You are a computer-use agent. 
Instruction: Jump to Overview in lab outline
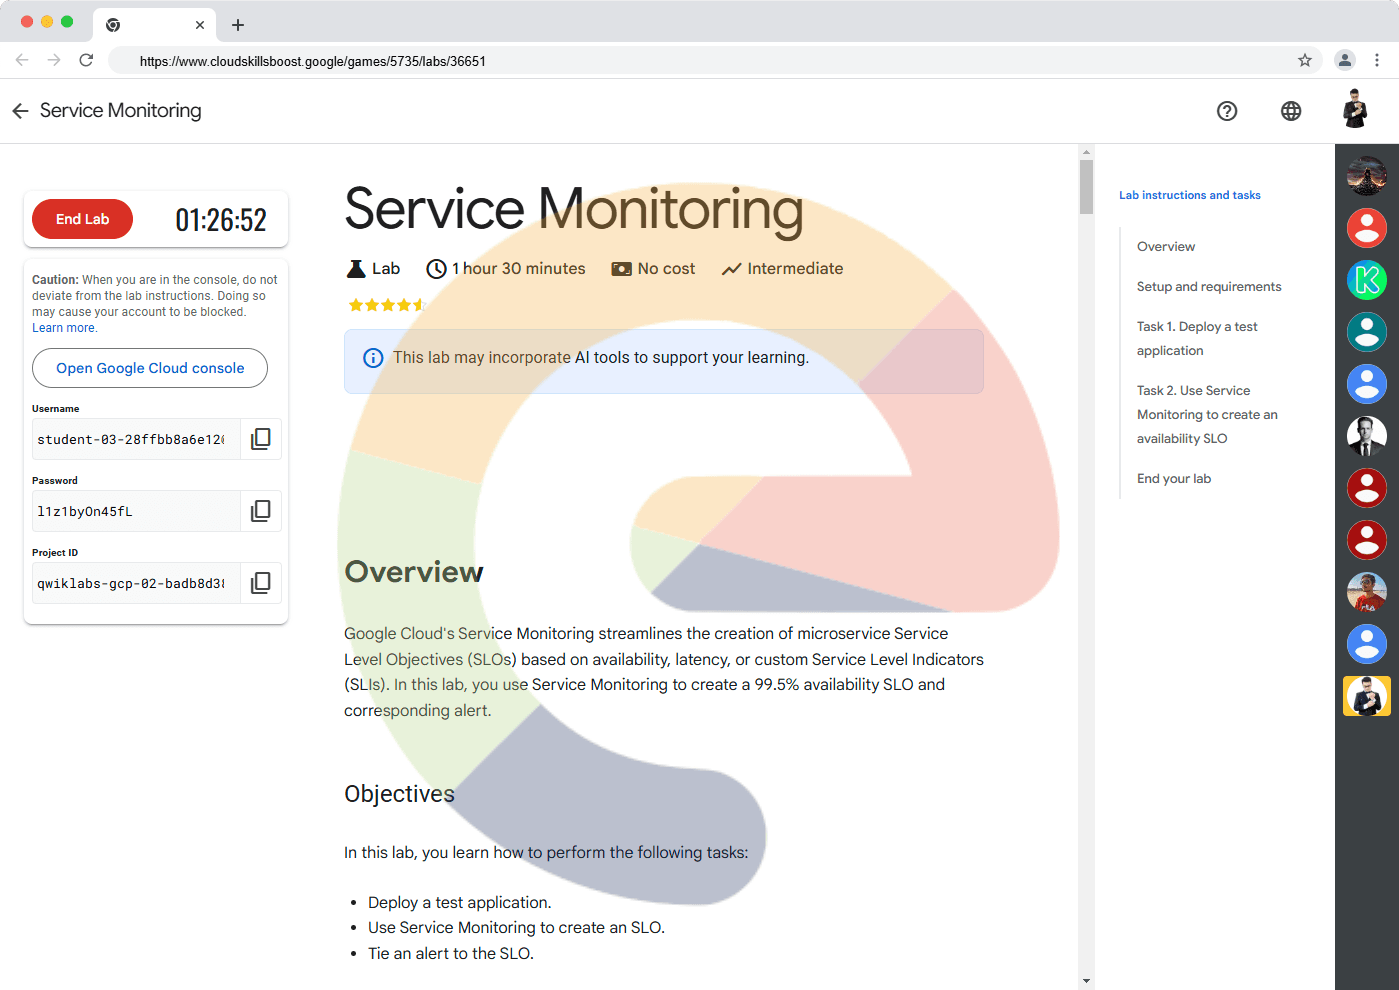click(x=1166, y=247)
